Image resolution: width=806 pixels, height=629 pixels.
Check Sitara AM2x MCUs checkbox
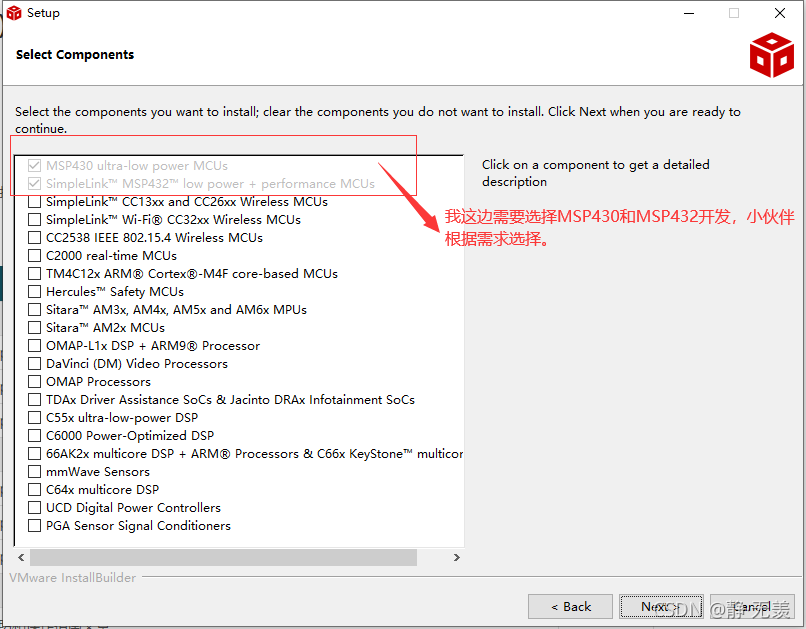[34, 327]
